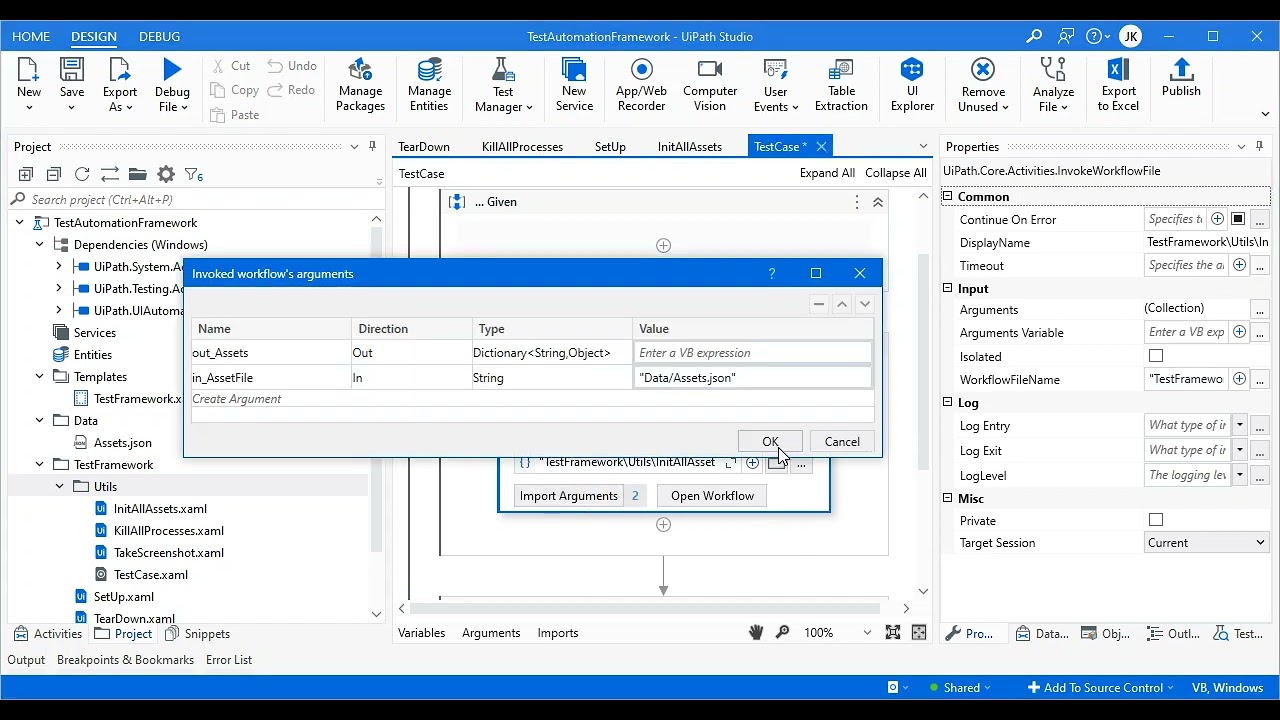Image resolution: width=1280 pixels, height=720 pixels.
Task: Collapse the Utils folder in project tree
Action: coord(59,486)
